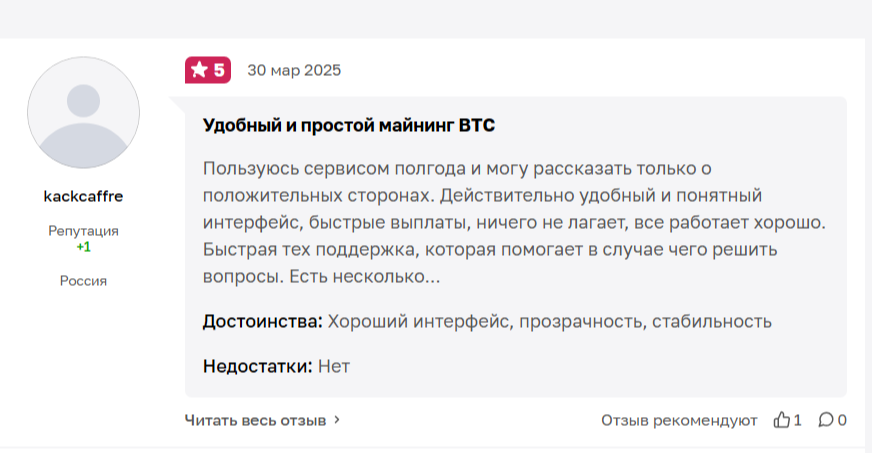Open the kackcaffre user profile
This screenshot has width=872, height=453.
tap(84, 196)
